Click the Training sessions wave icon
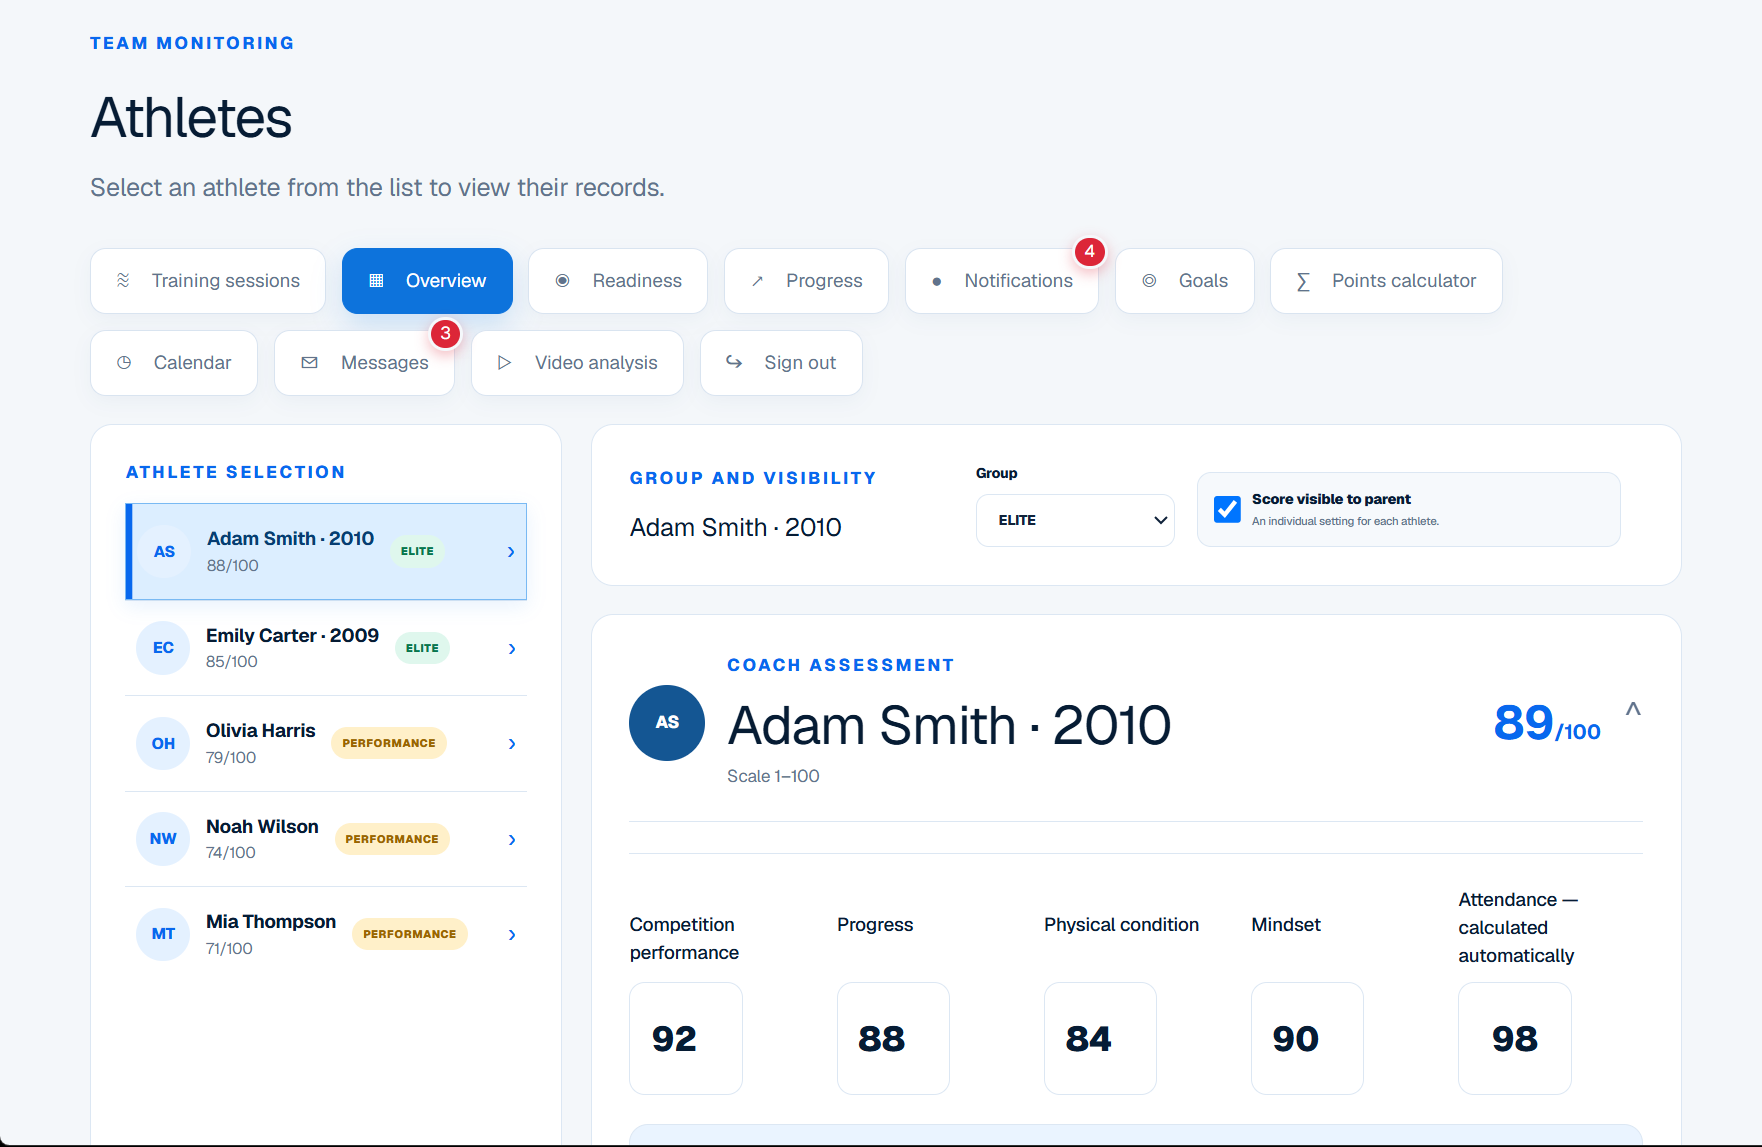The image size is (1762, 1147). (x=123, y=280)
